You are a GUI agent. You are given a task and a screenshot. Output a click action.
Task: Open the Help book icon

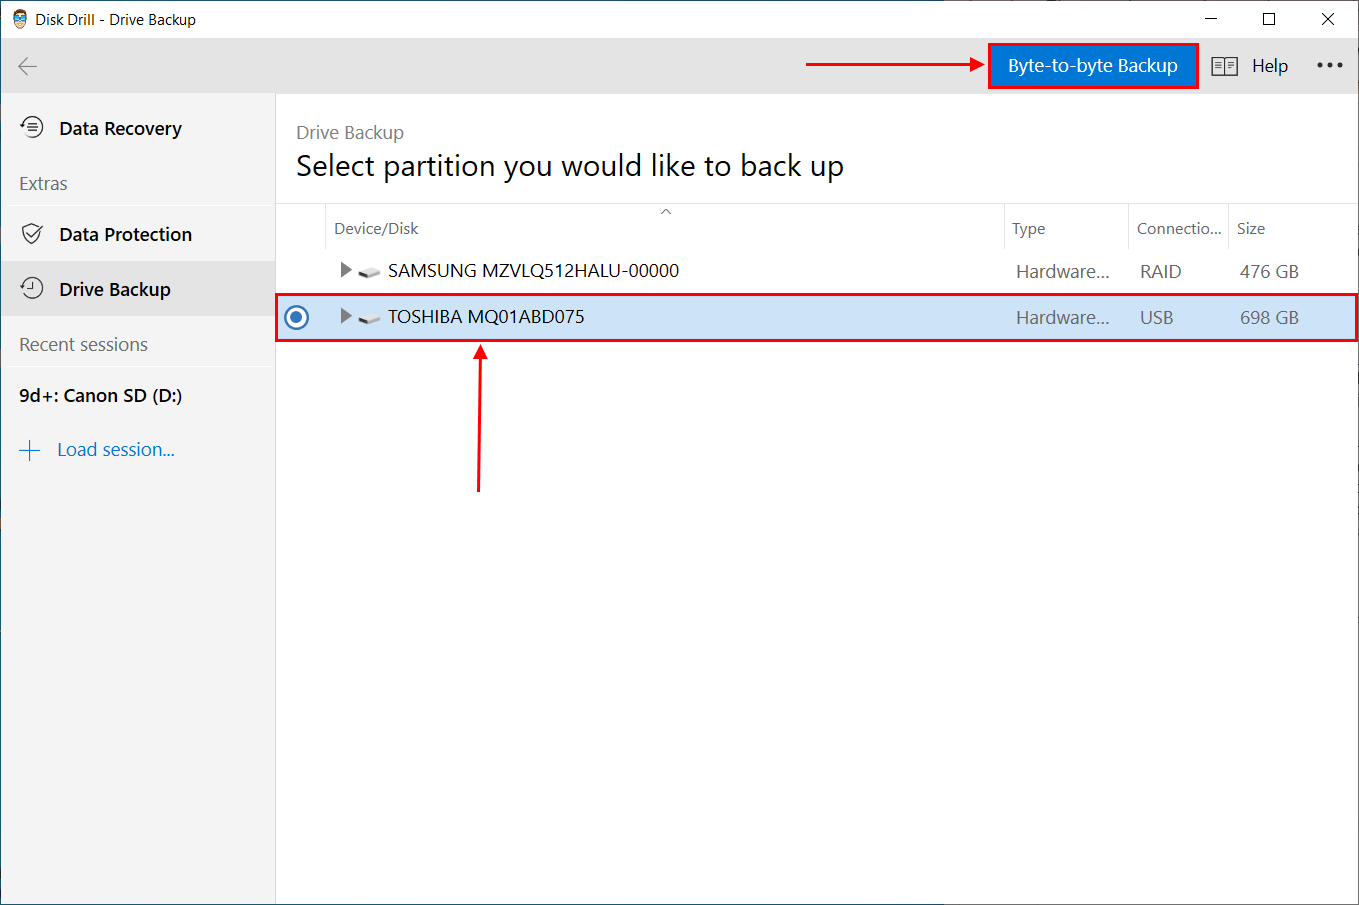pyautogui.click(x=1224, y=66)
